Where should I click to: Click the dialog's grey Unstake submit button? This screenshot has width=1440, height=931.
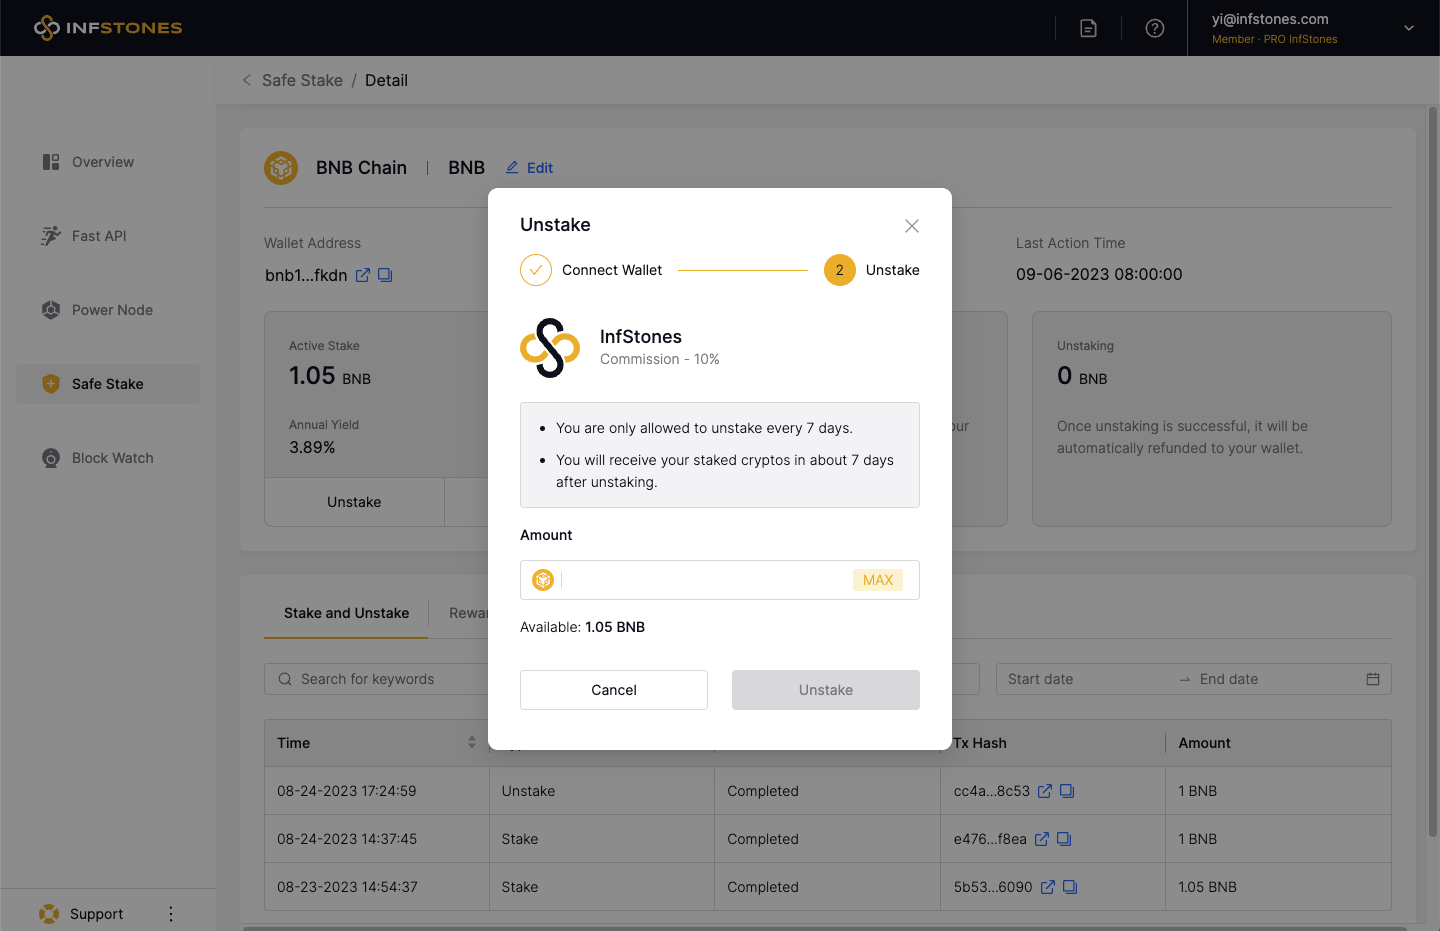click(x=826, y=690)
